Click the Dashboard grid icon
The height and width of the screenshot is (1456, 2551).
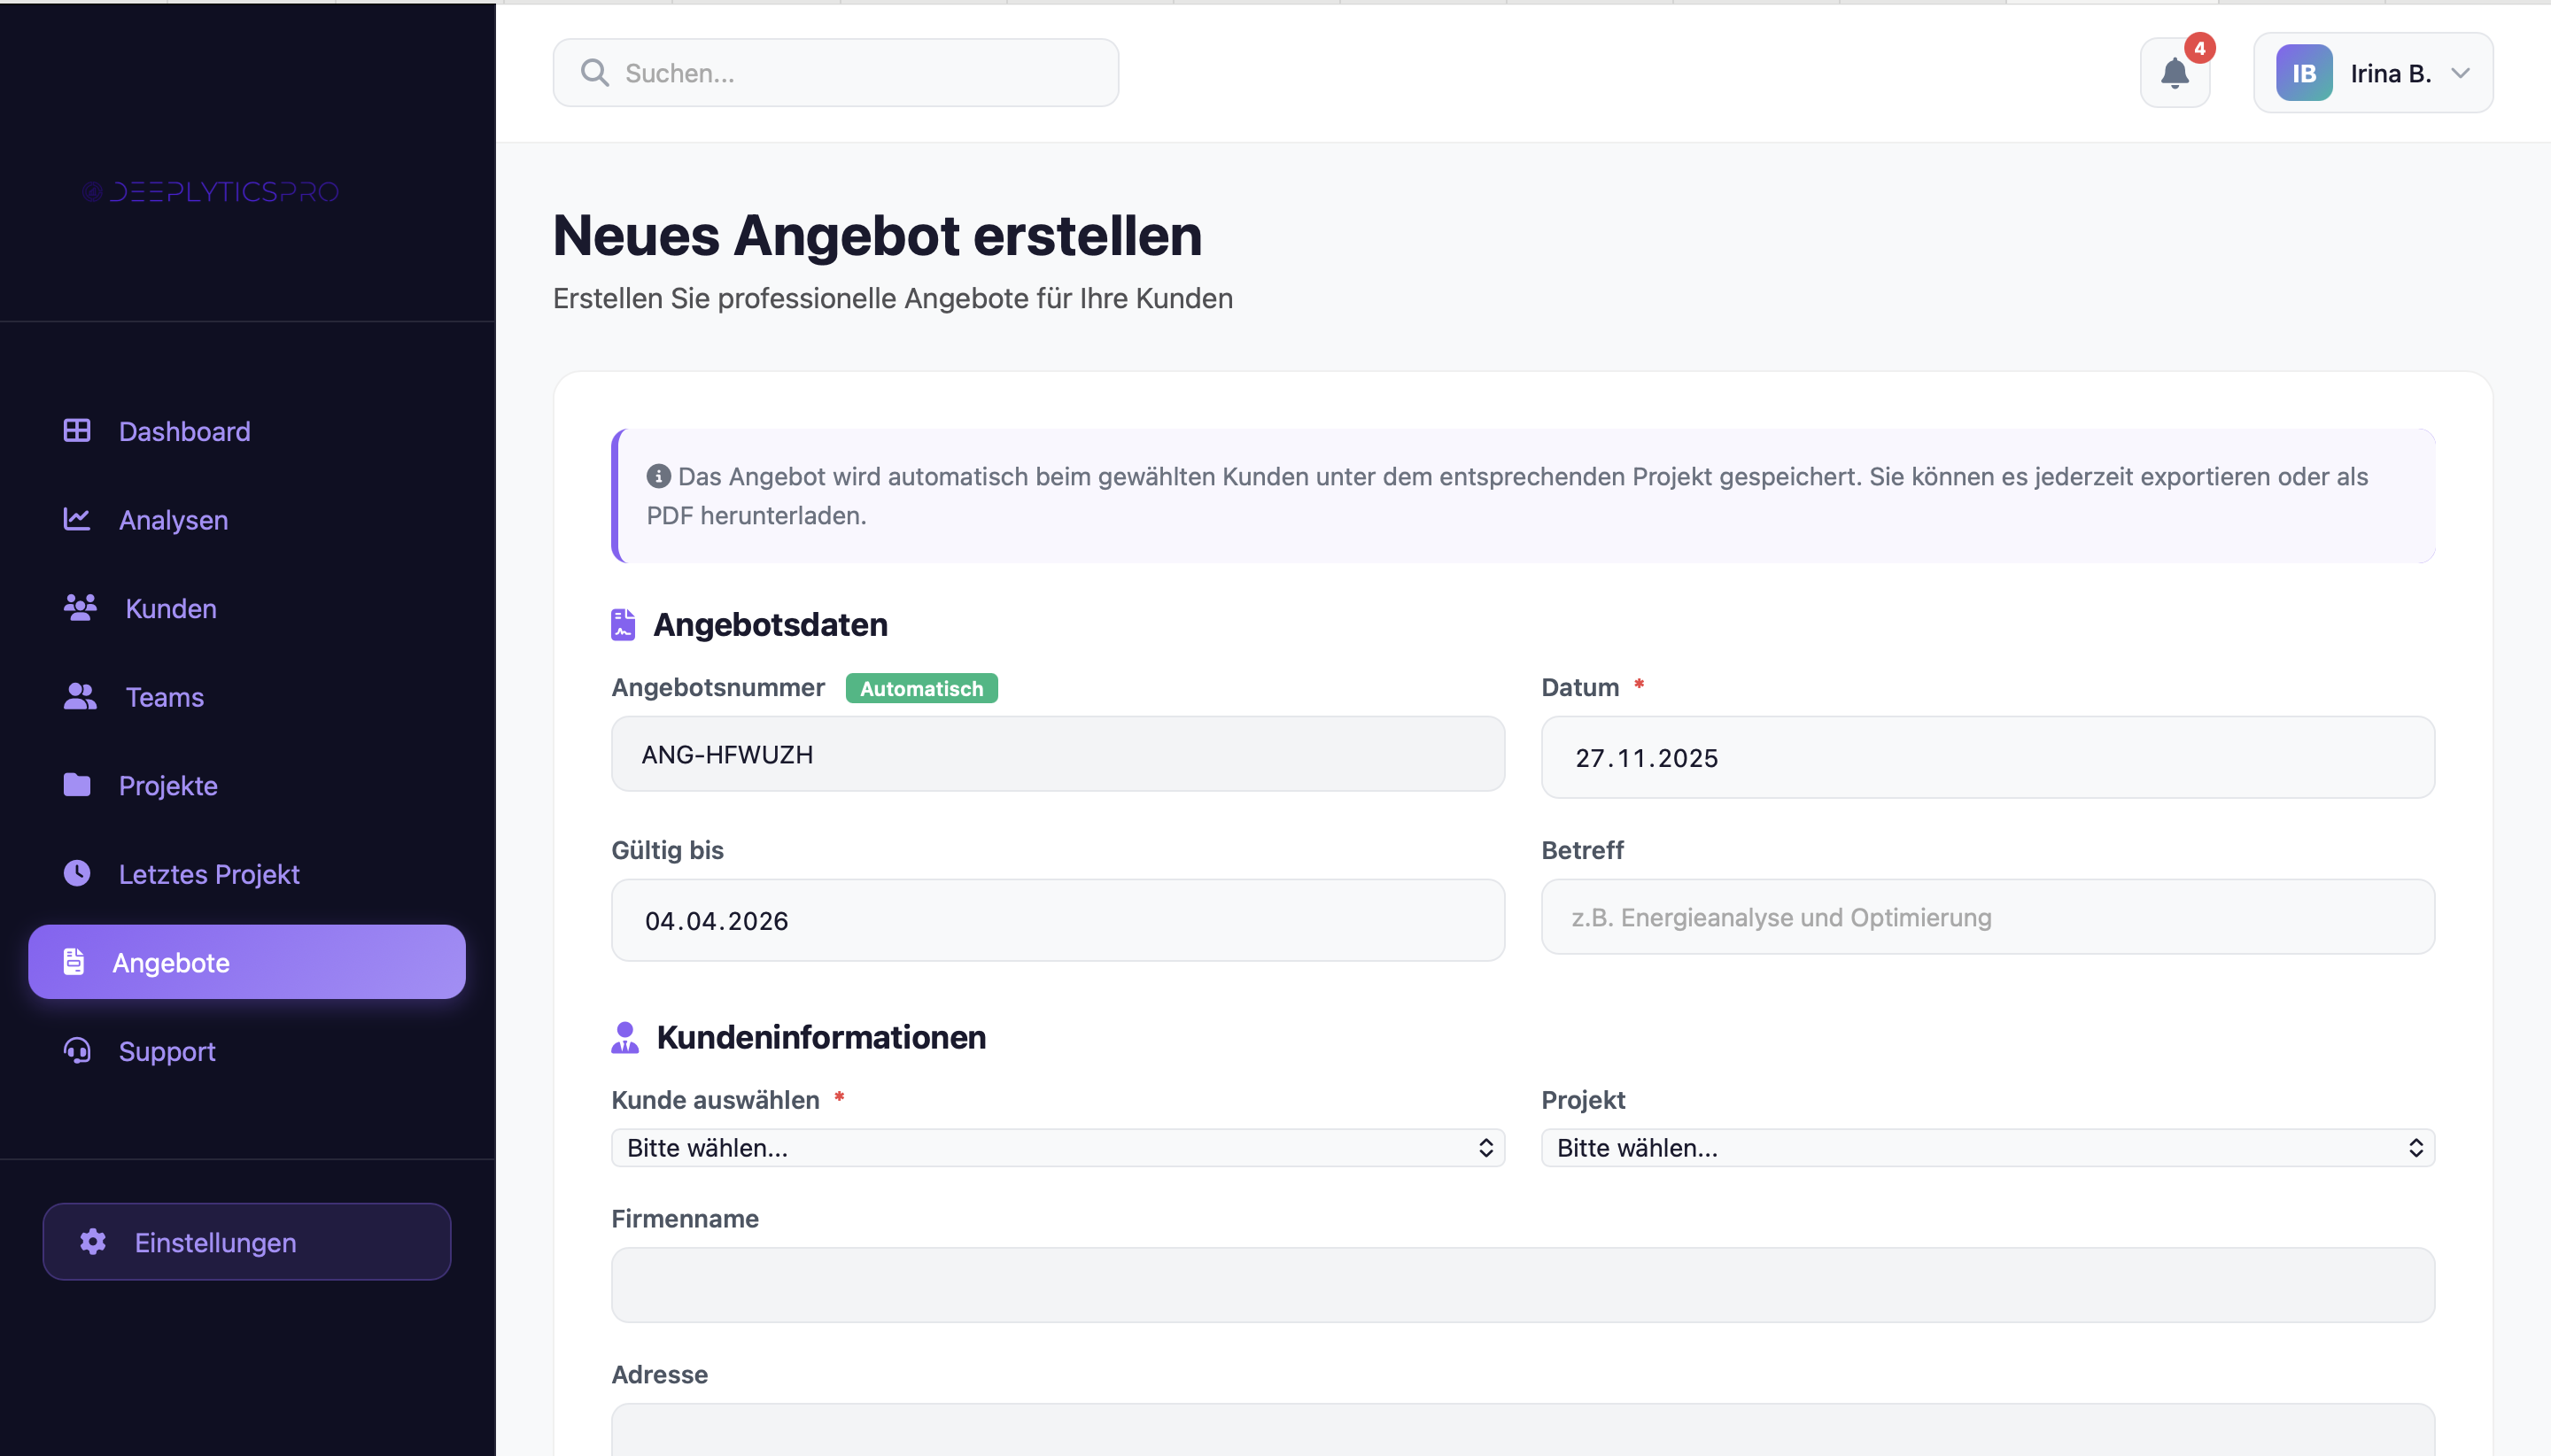click(77, 431)
